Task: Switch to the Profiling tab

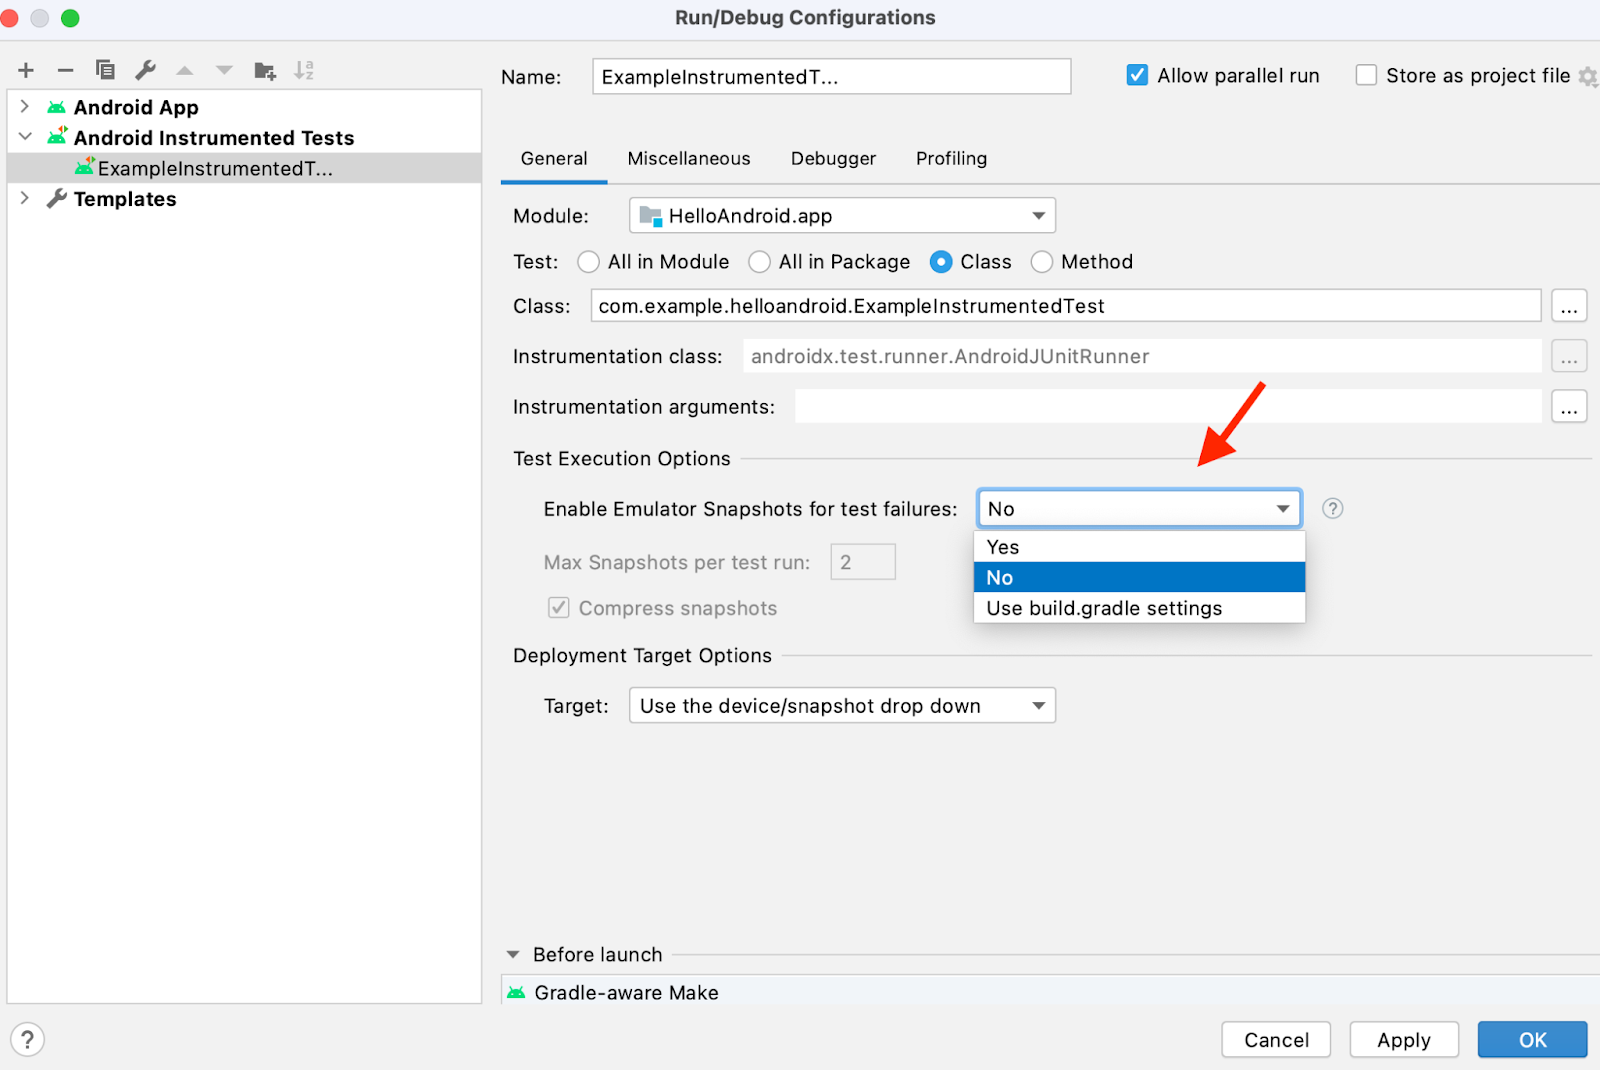Action: click(951, 158)
